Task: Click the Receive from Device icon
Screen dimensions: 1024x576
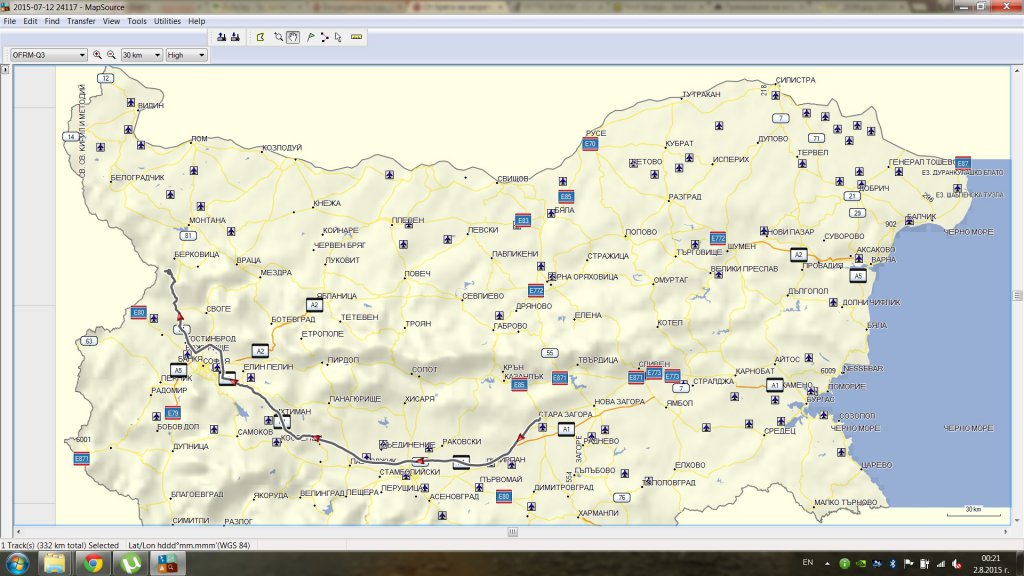Action: (235, 37)
